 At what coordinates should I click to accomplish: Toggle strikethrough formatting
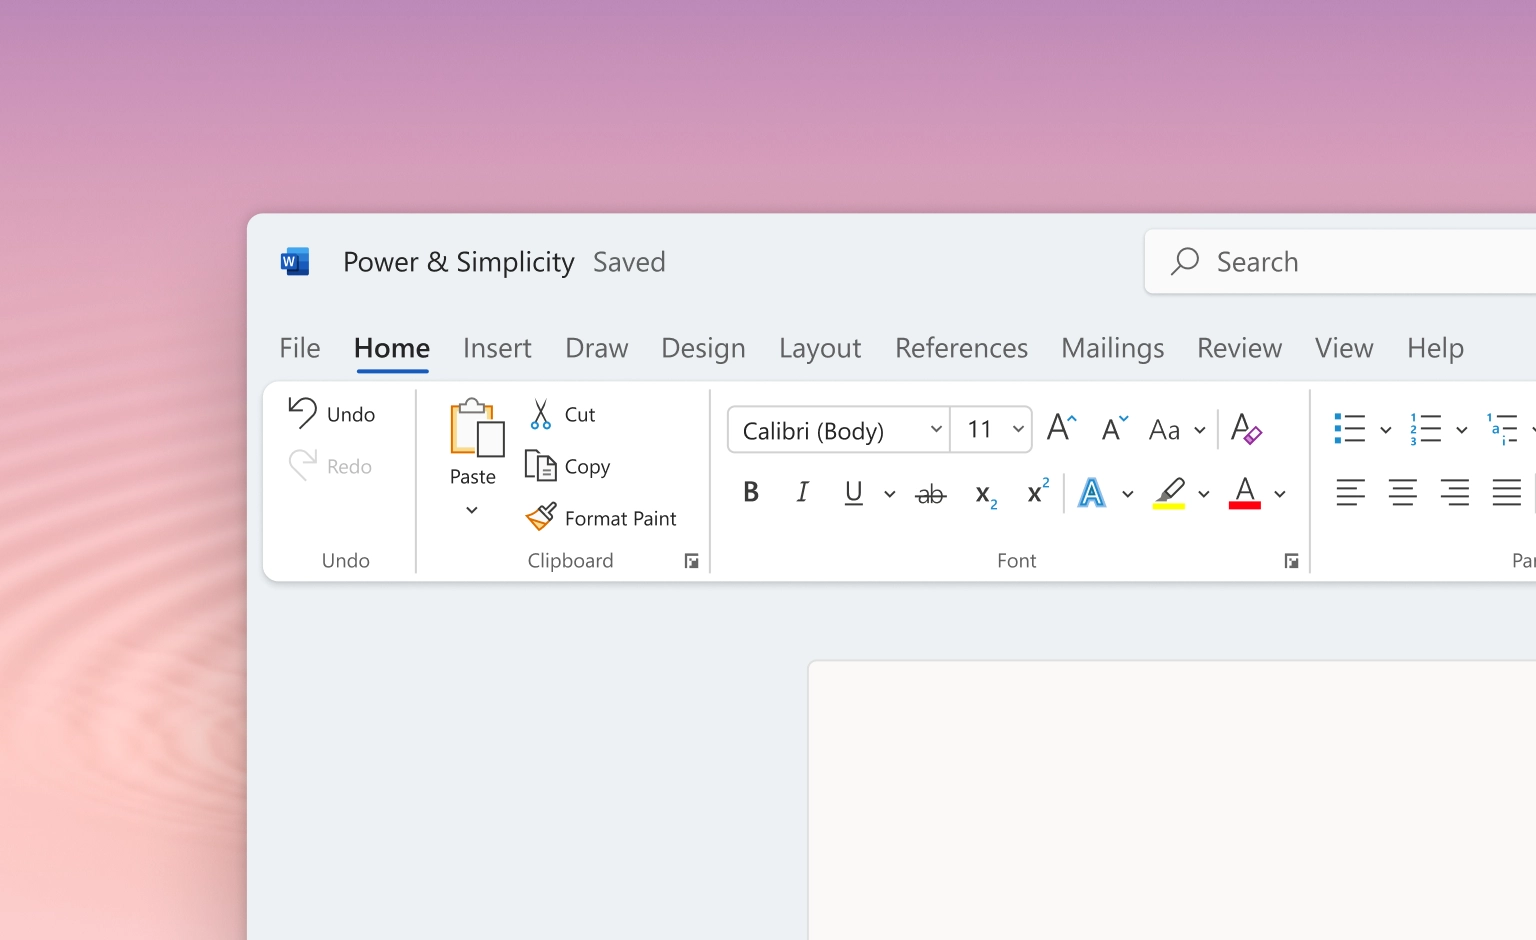pos(930,493)
